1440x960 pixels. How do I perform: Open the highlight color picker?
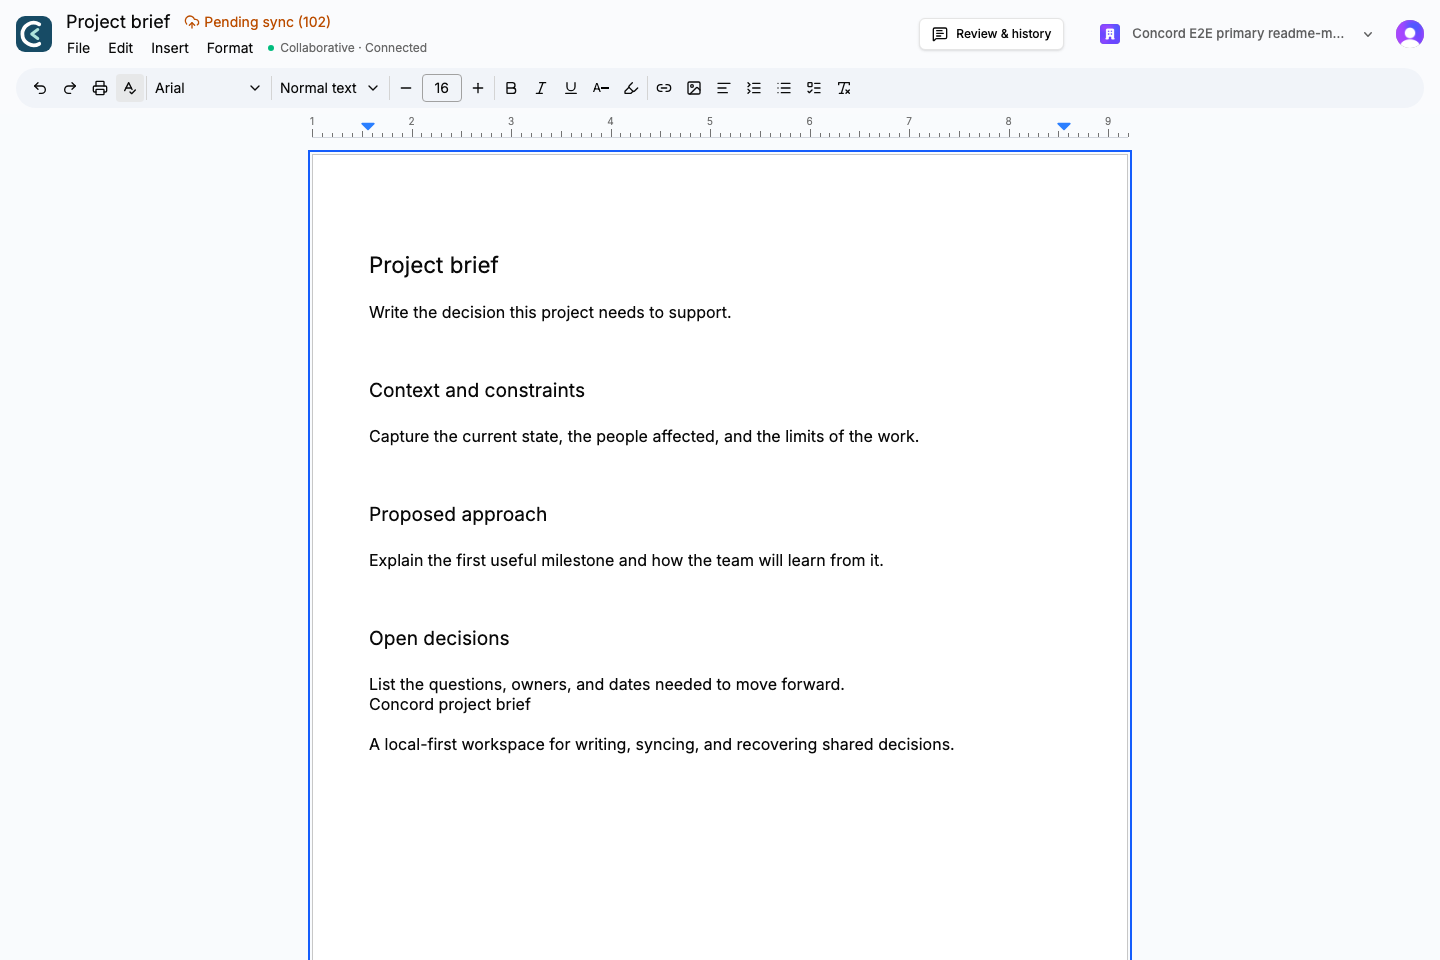(x=631, y=88)
